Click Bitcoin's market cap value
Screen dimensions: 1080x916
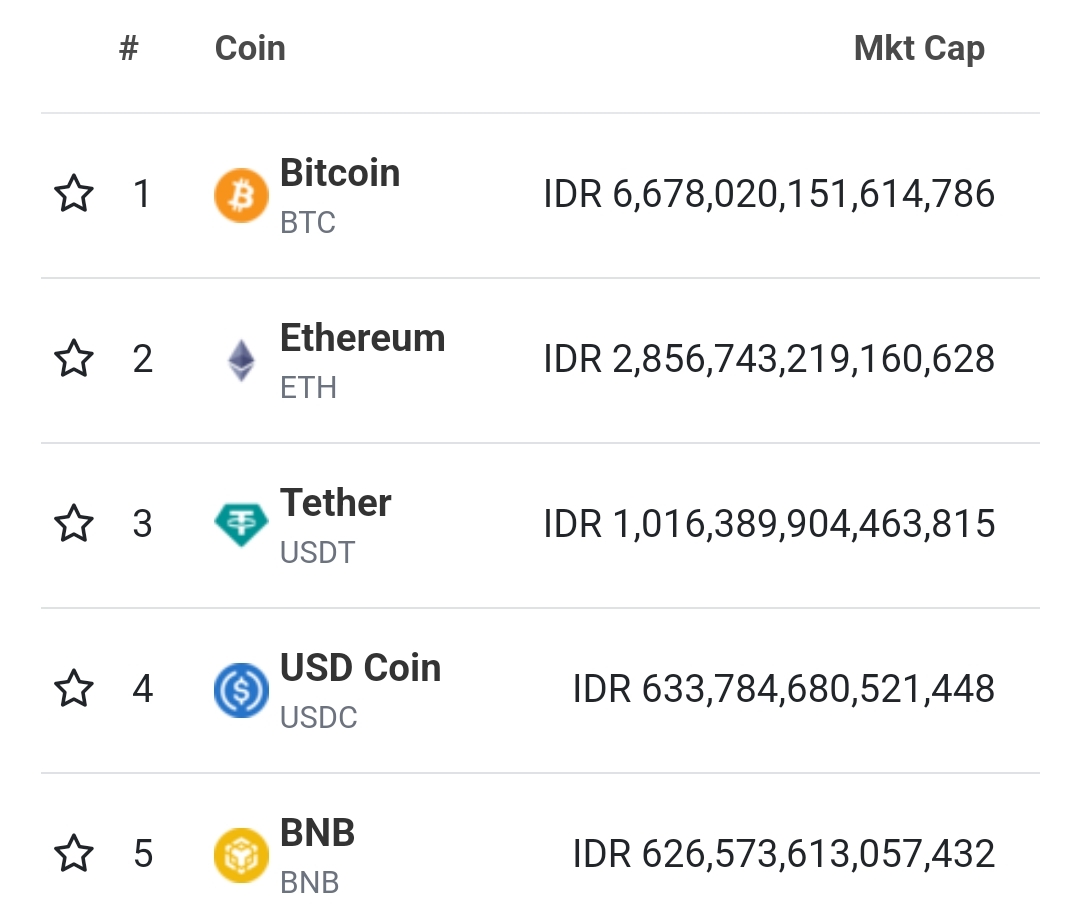click(769, 194)
